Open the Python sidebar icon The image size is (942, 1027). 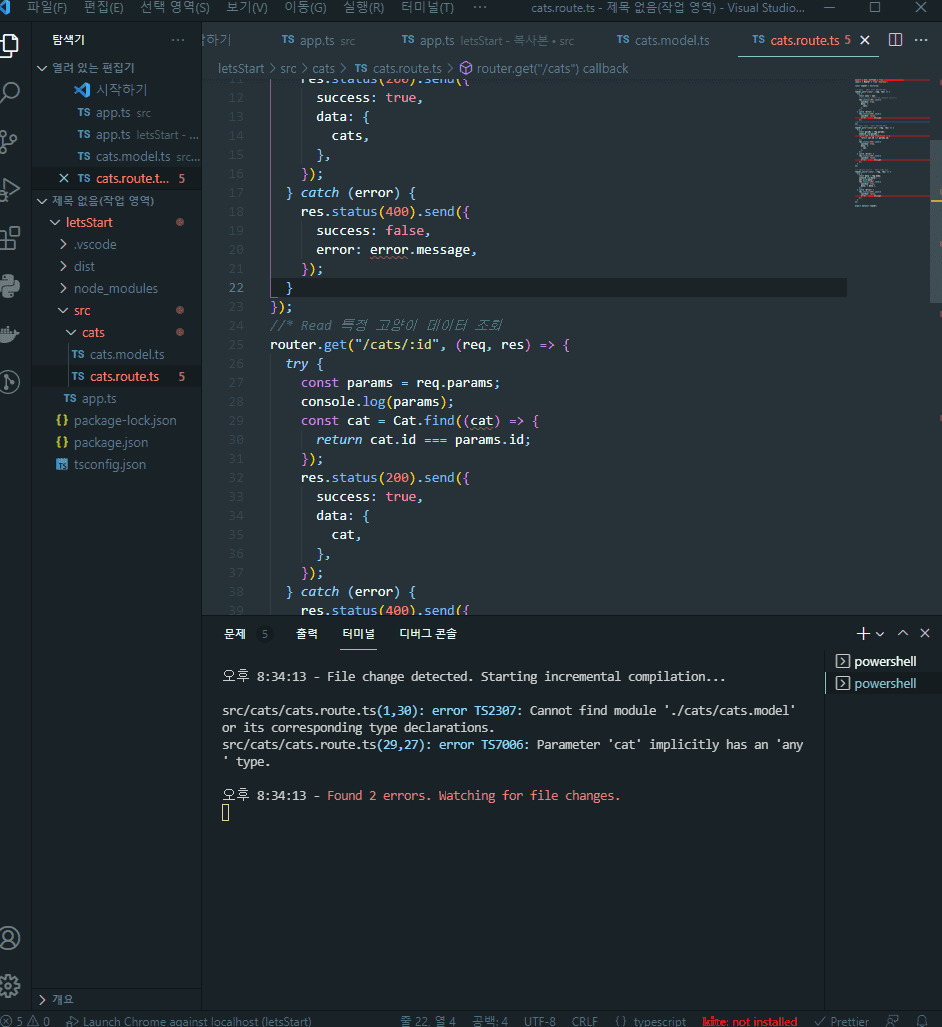pyautogui.click(x=11, y=285)
